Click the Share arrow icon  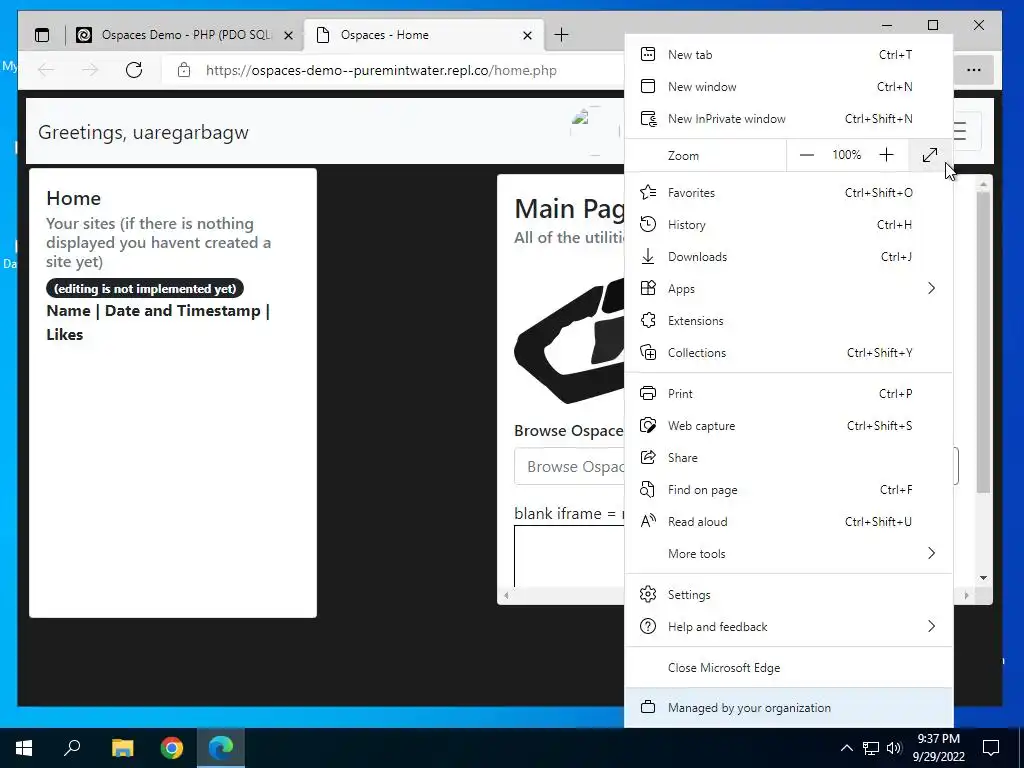[648, 457]
